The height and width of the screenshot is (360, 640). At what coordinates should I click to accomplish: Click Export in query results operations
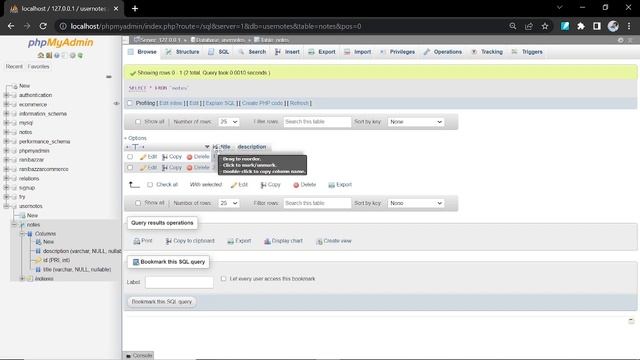tap(239, 241)
